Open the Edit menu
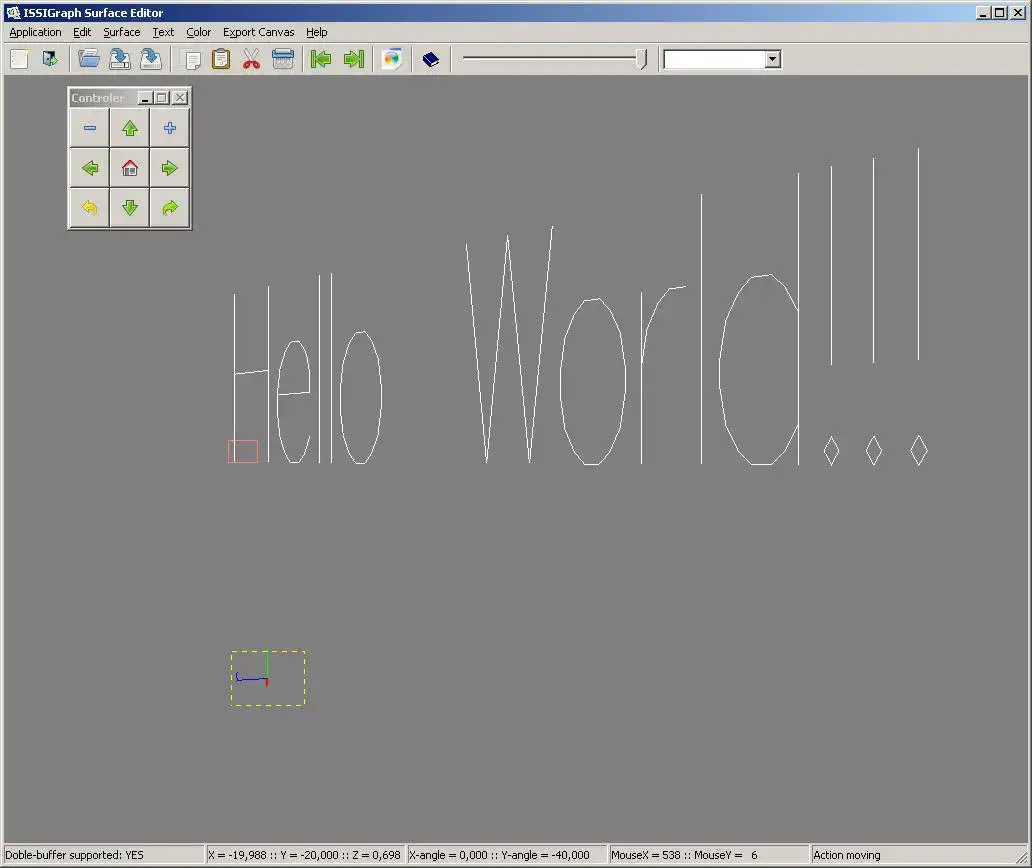 82,32
